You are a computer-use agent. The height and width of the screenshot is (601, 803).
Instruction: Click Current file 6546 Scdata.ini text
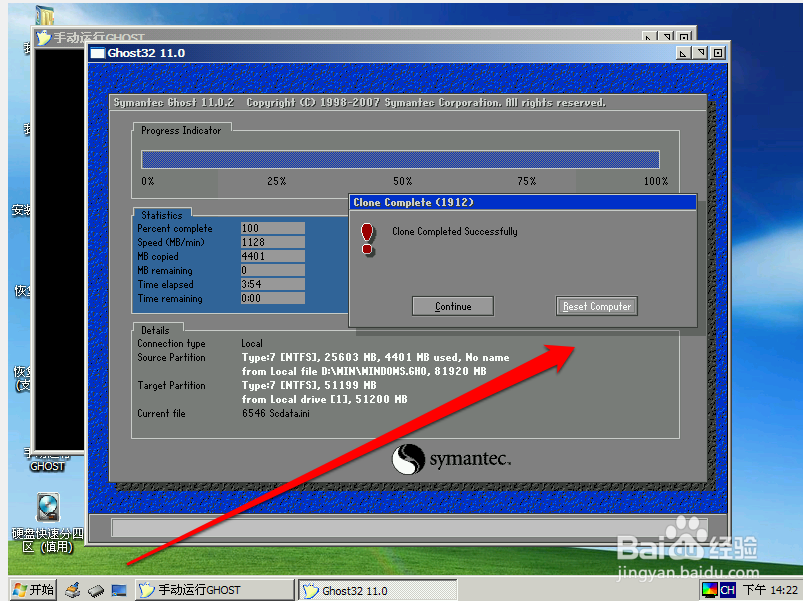(x=276, y=413)
